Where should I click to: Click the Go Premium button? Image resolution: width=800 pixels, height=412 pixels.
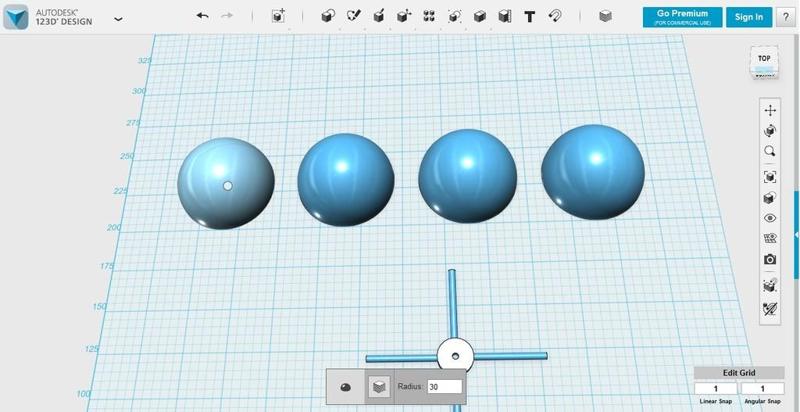pos(682,17)
